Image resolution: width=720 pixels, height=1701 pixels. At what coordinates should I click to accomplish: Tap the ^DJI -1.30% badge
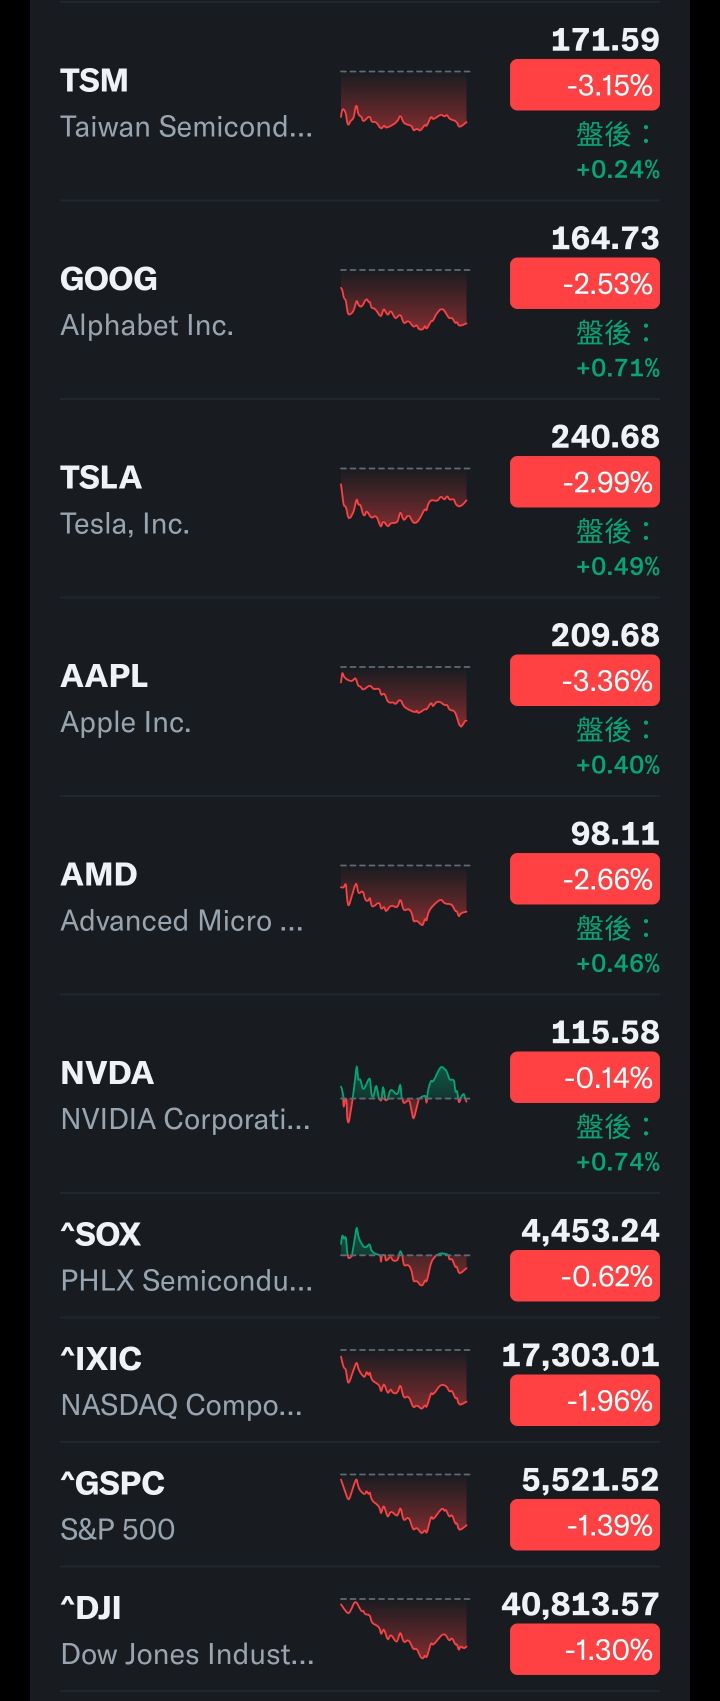(585, 1649)
